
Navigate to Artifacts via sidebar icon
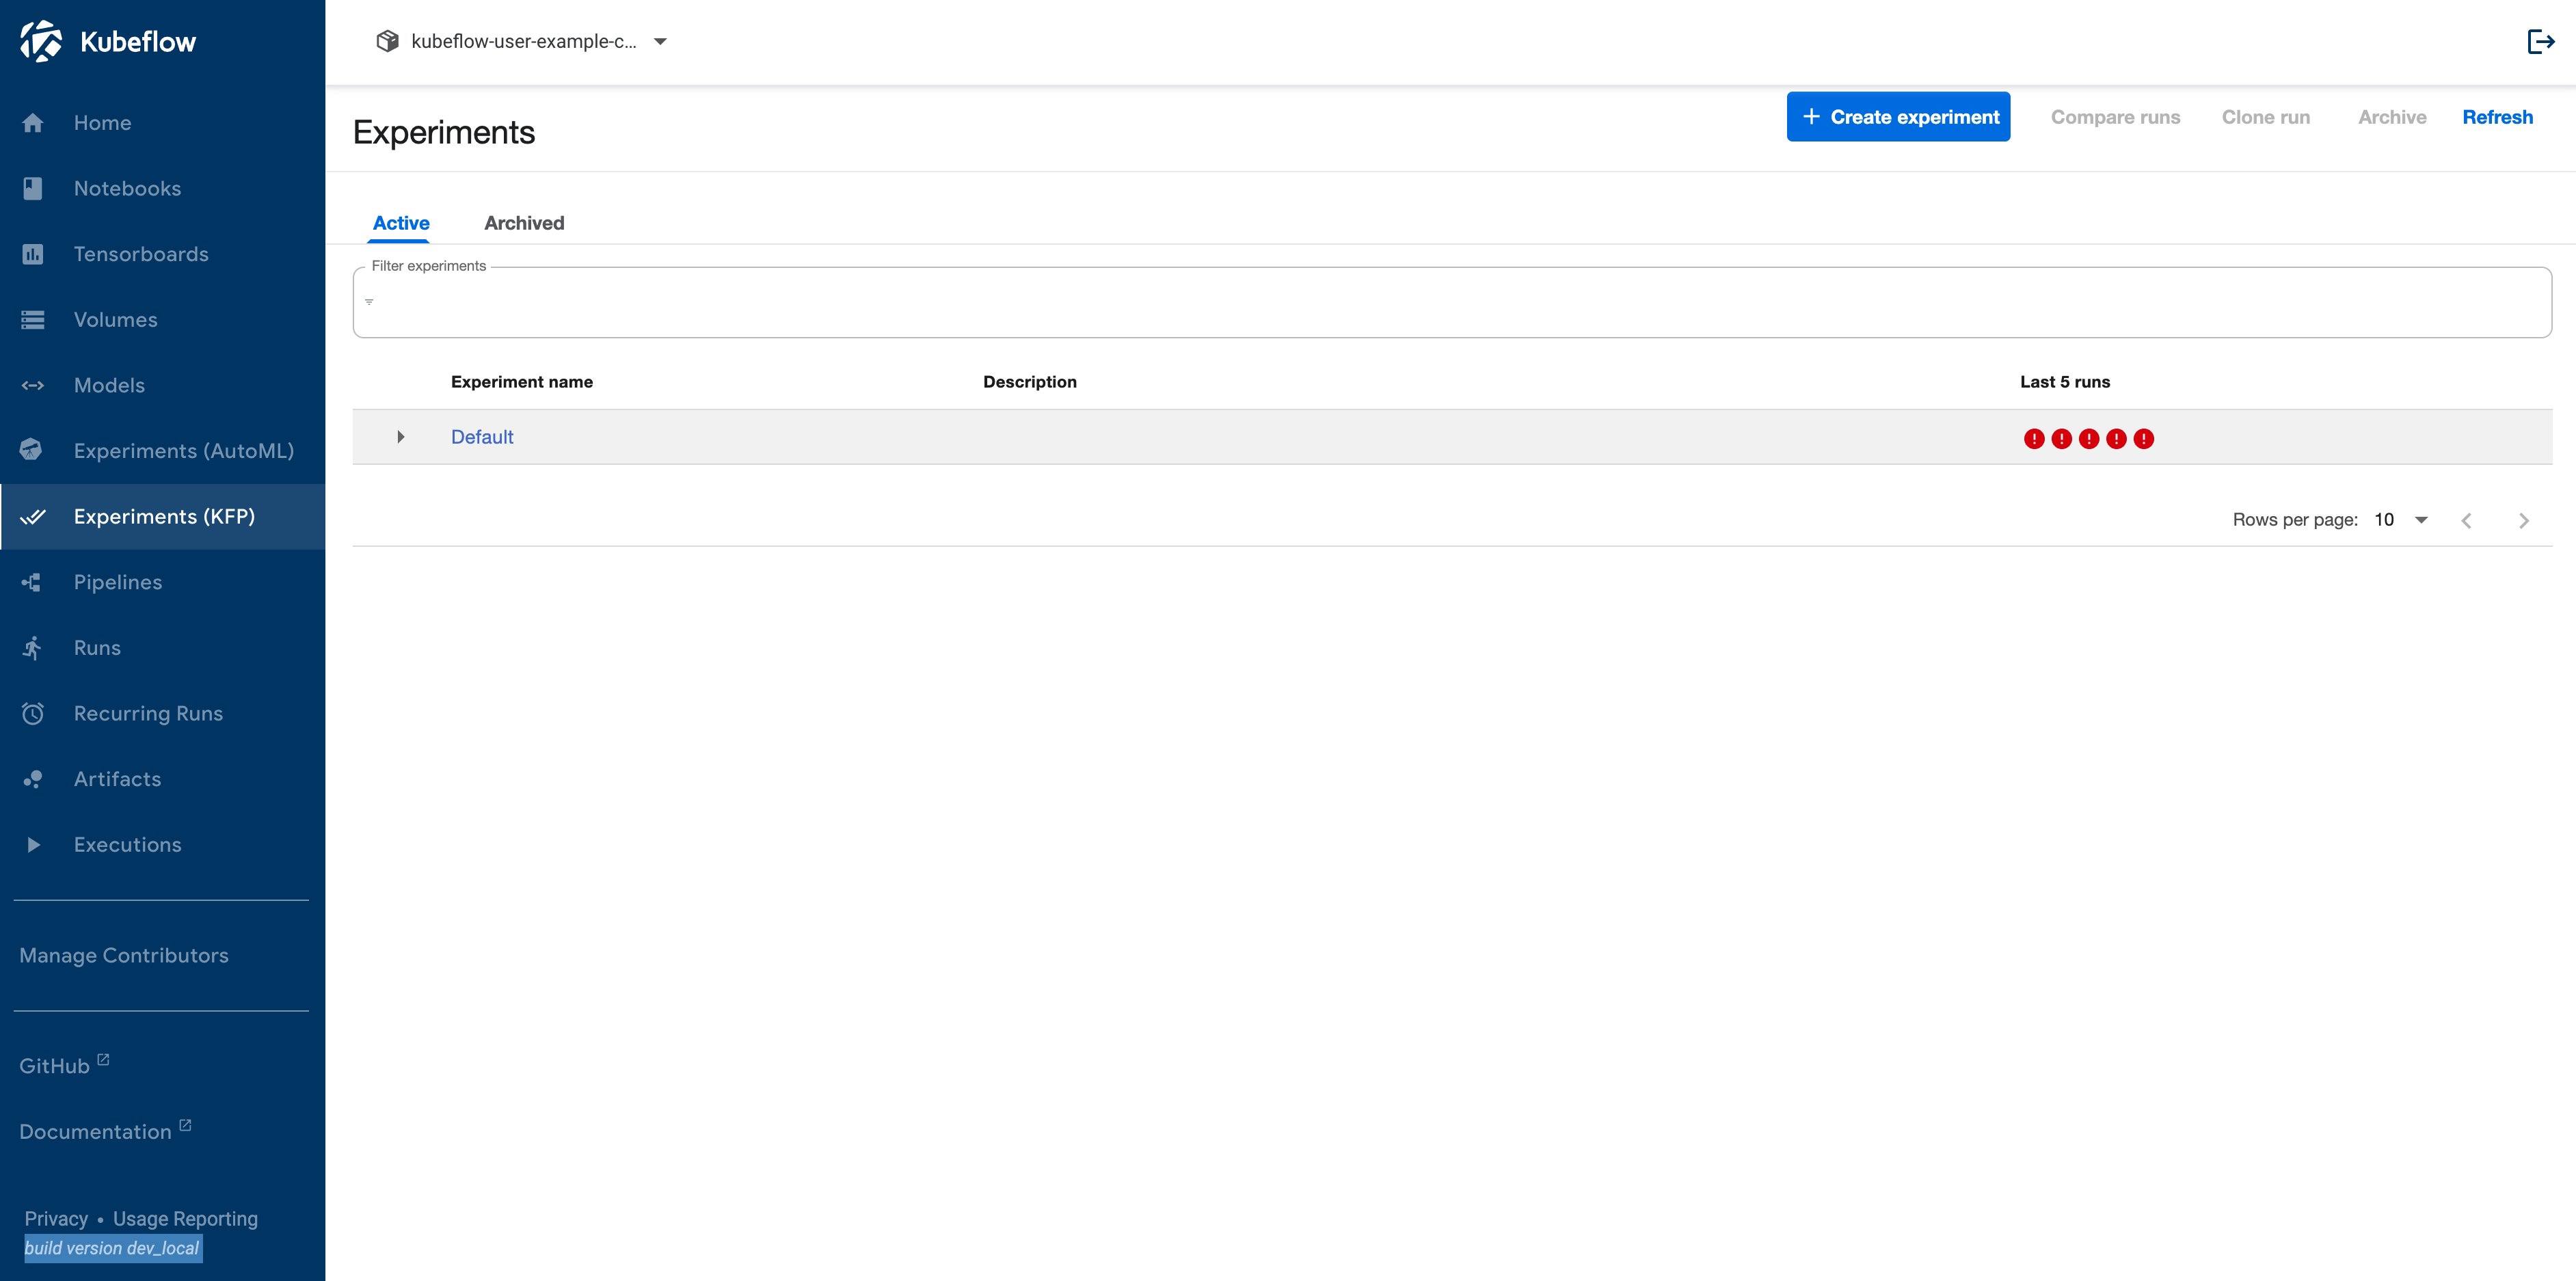tap(33, 779)
